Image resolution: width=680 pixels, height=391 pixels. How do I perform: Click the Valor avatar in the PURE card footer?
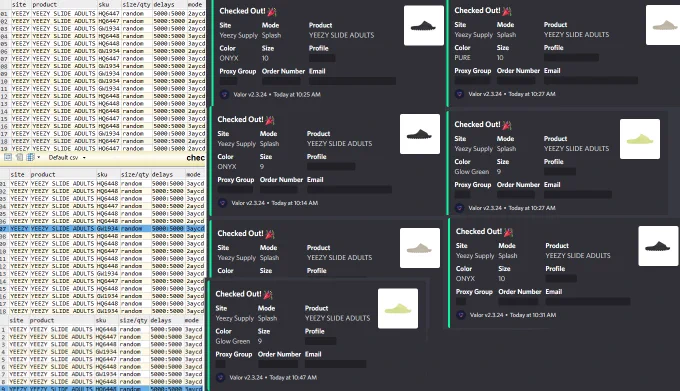tap(459, 94)
